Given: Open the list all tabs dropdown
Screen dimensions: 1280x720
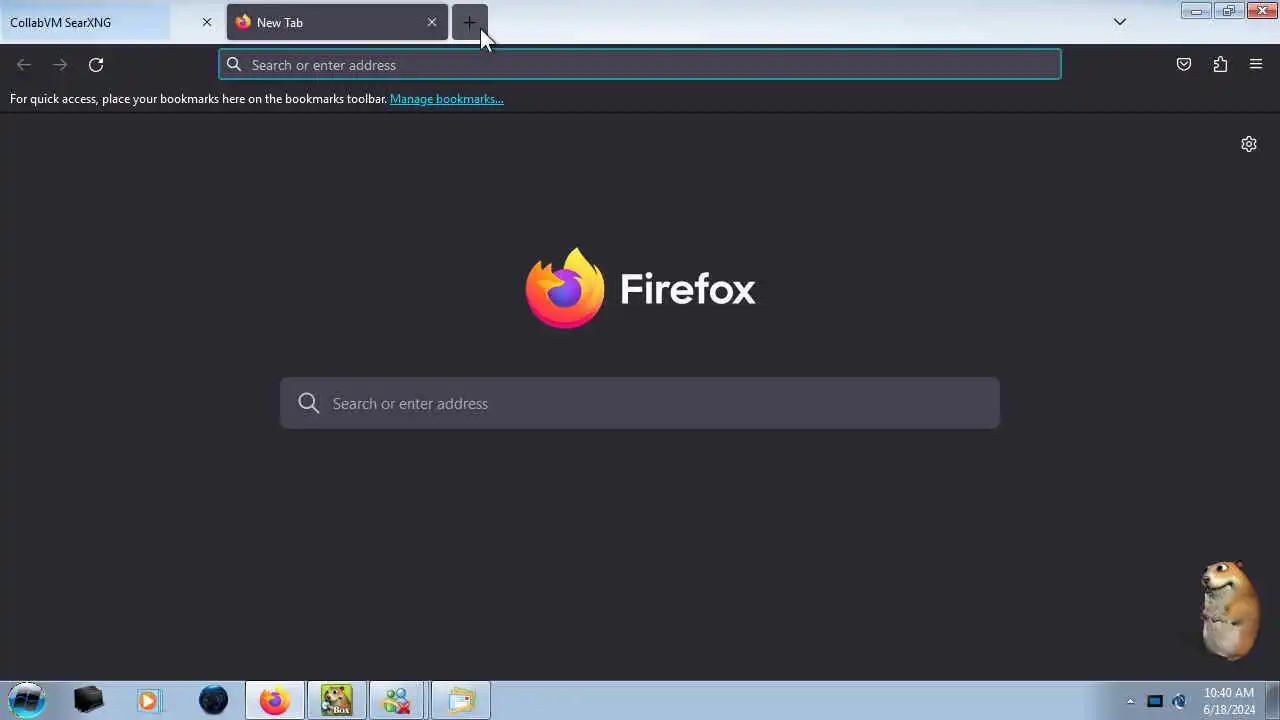Looking at the screenshot, I should coord(1120,22).
